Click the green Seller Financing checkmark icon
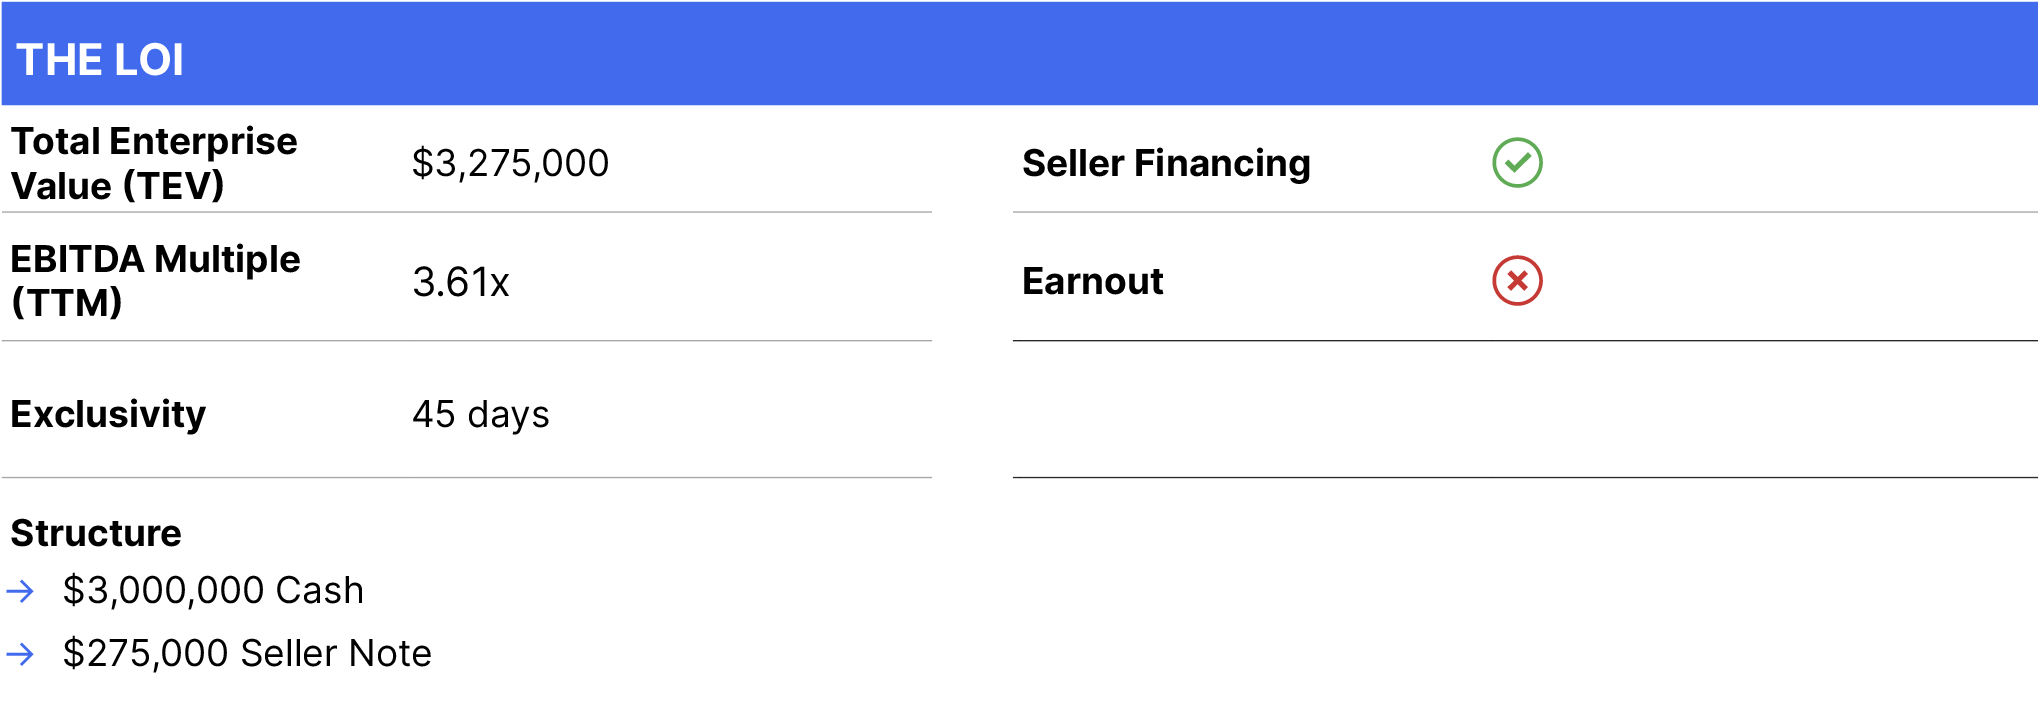This screenshot has width=2038, height=716. [1517, 163]
